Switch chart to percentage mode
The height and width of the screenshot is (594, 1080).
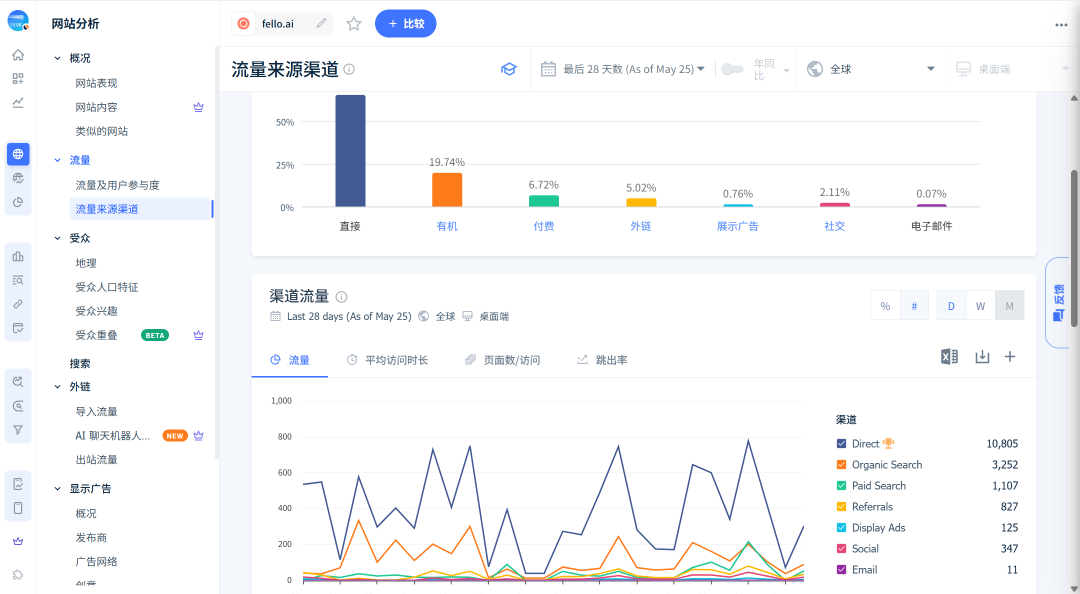pos(885,306)
